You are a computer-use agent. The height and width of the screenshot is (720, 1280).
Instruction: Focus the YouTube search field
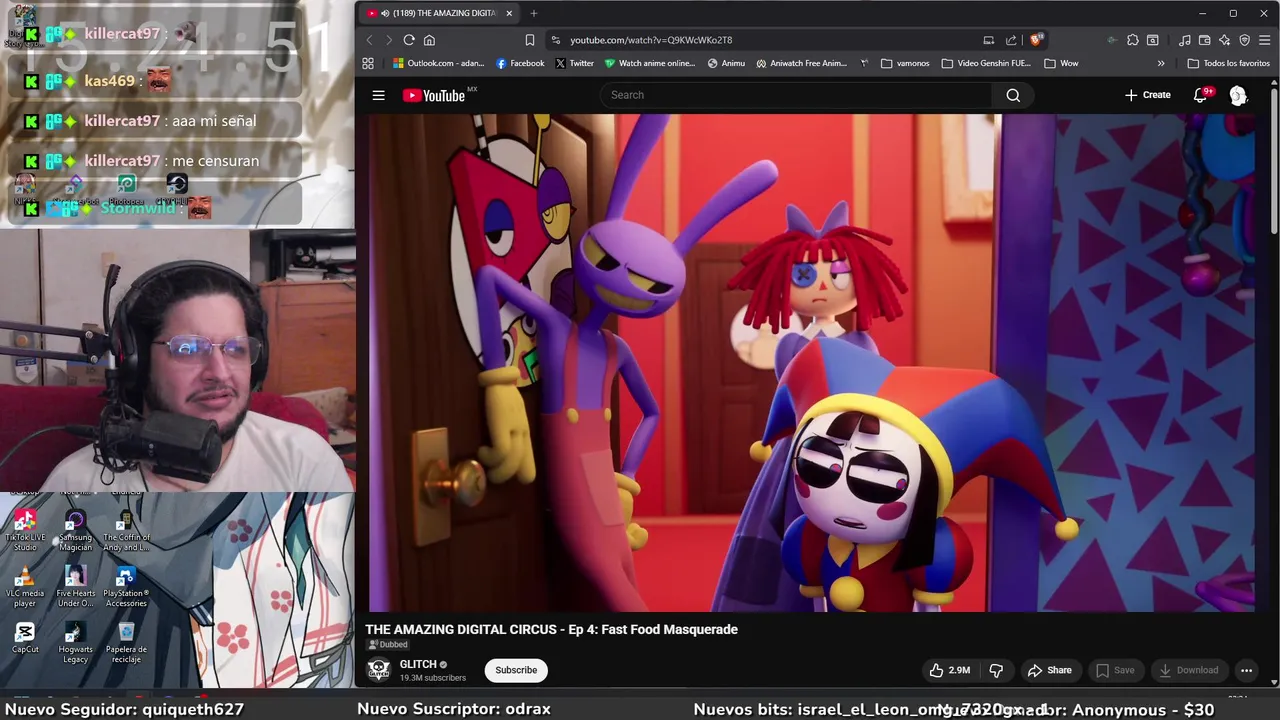click(x=796, y=95)
